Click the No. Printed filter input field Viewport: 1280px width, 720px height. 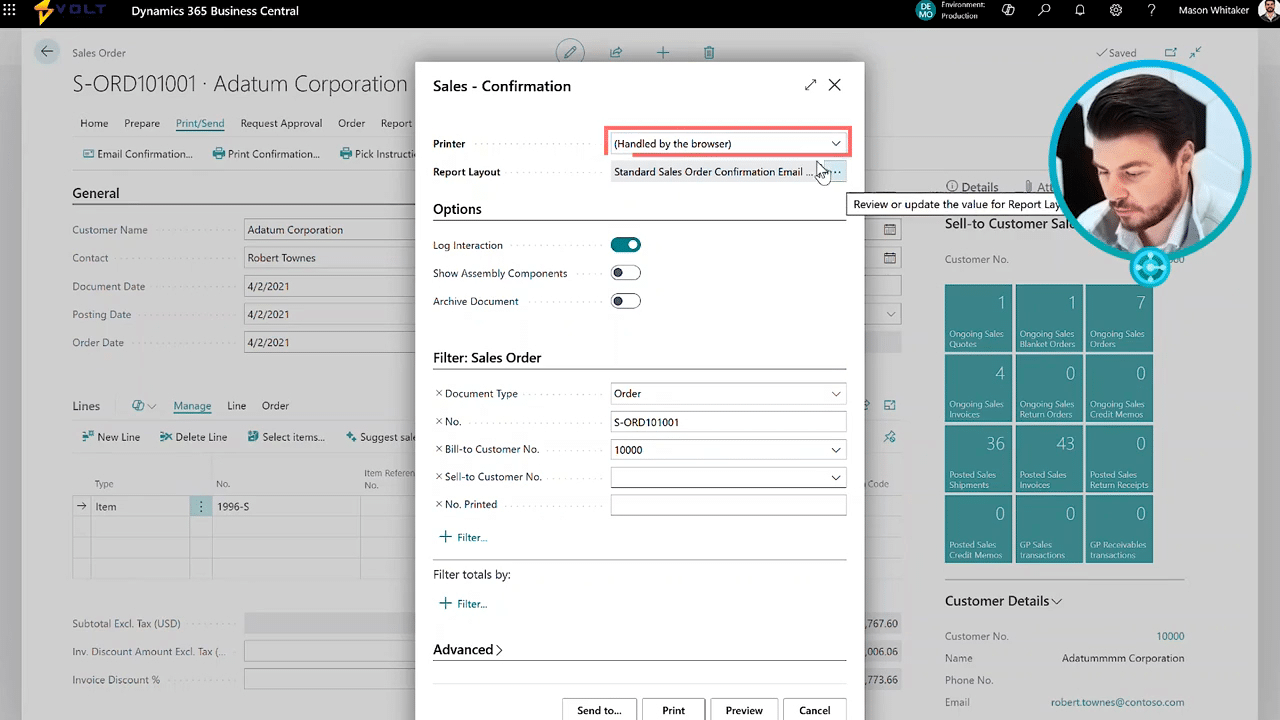click(728, 505)
